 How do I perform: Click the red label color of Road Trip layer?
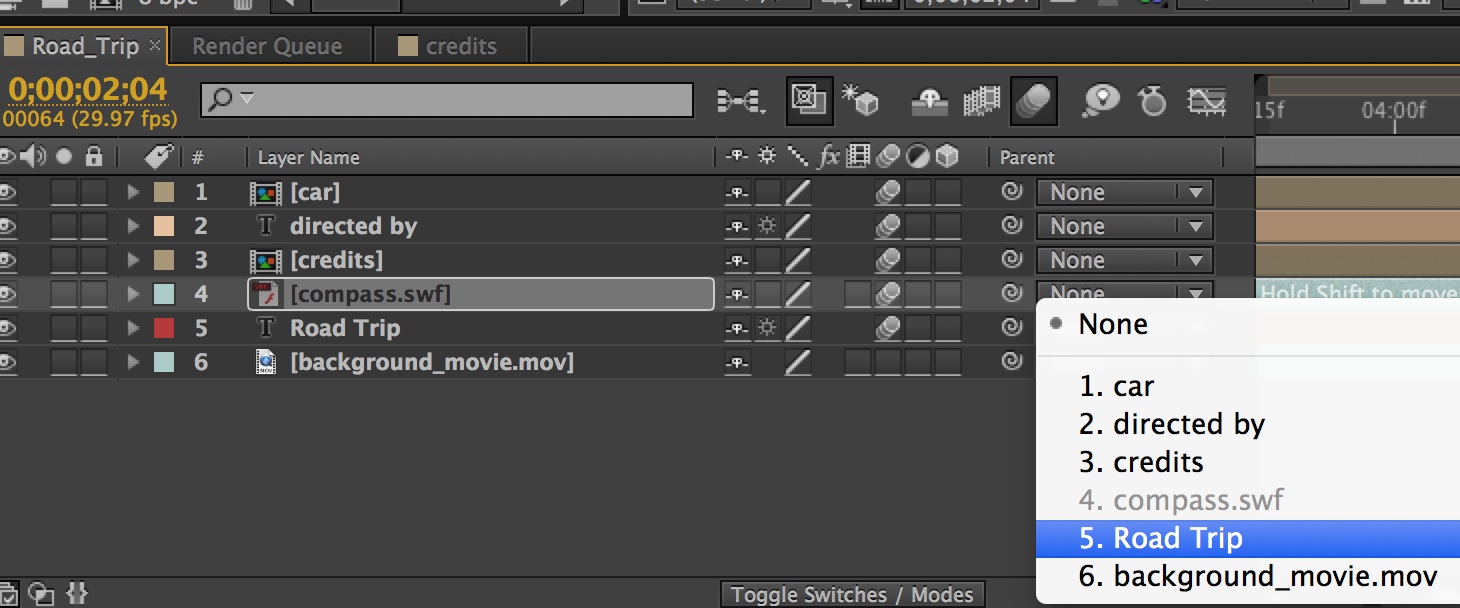pyautogui.click(x=164, y=328)
